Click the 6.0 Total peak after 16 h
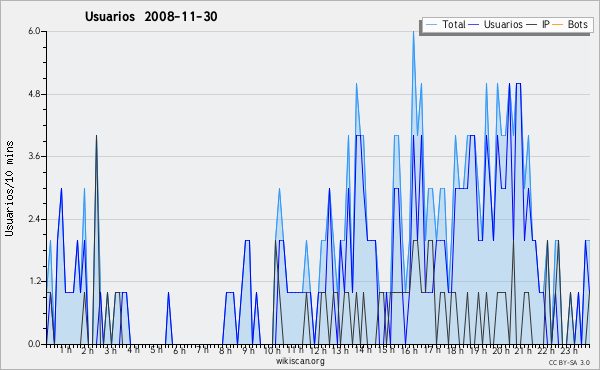Screen dimensions: 600x370 413,32
